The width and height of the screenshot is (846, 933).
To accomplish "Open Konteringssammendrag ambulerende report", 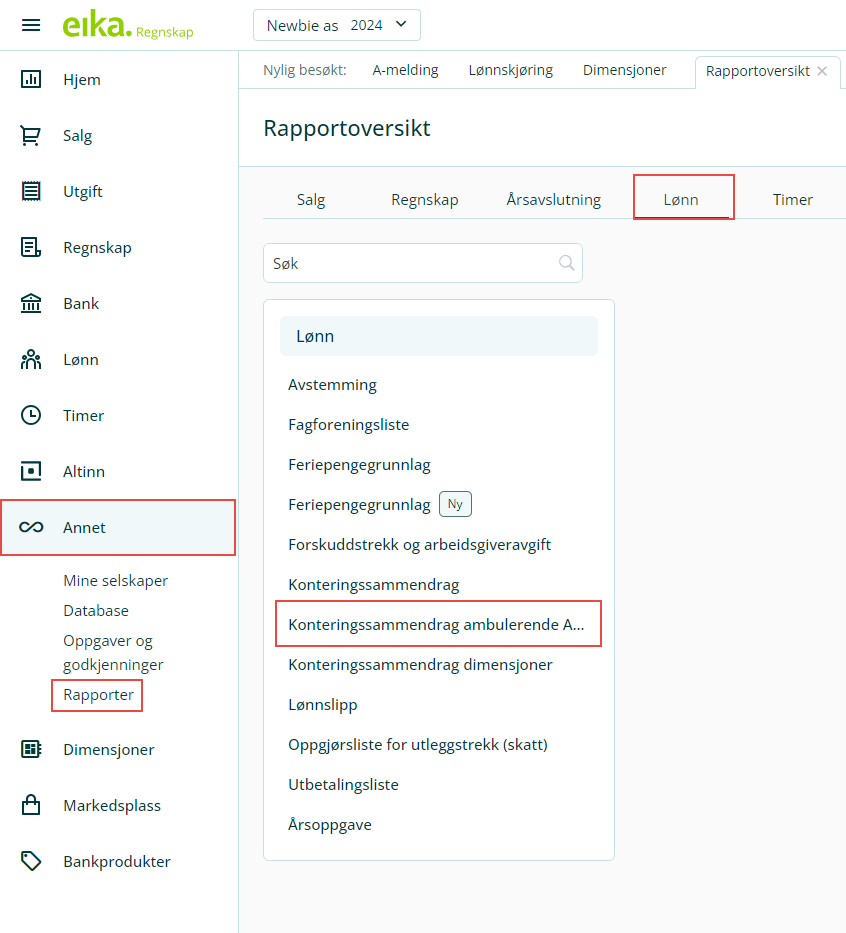I will (437, 624).
